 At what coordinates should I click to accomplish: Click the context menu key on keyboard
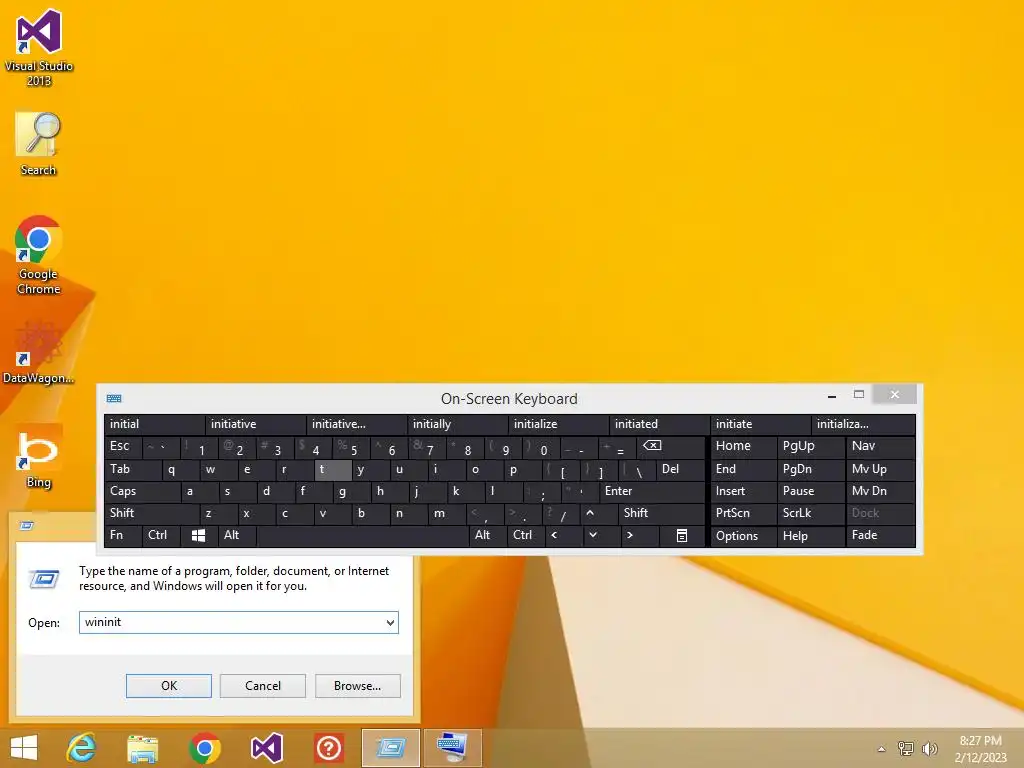(681, 536)
